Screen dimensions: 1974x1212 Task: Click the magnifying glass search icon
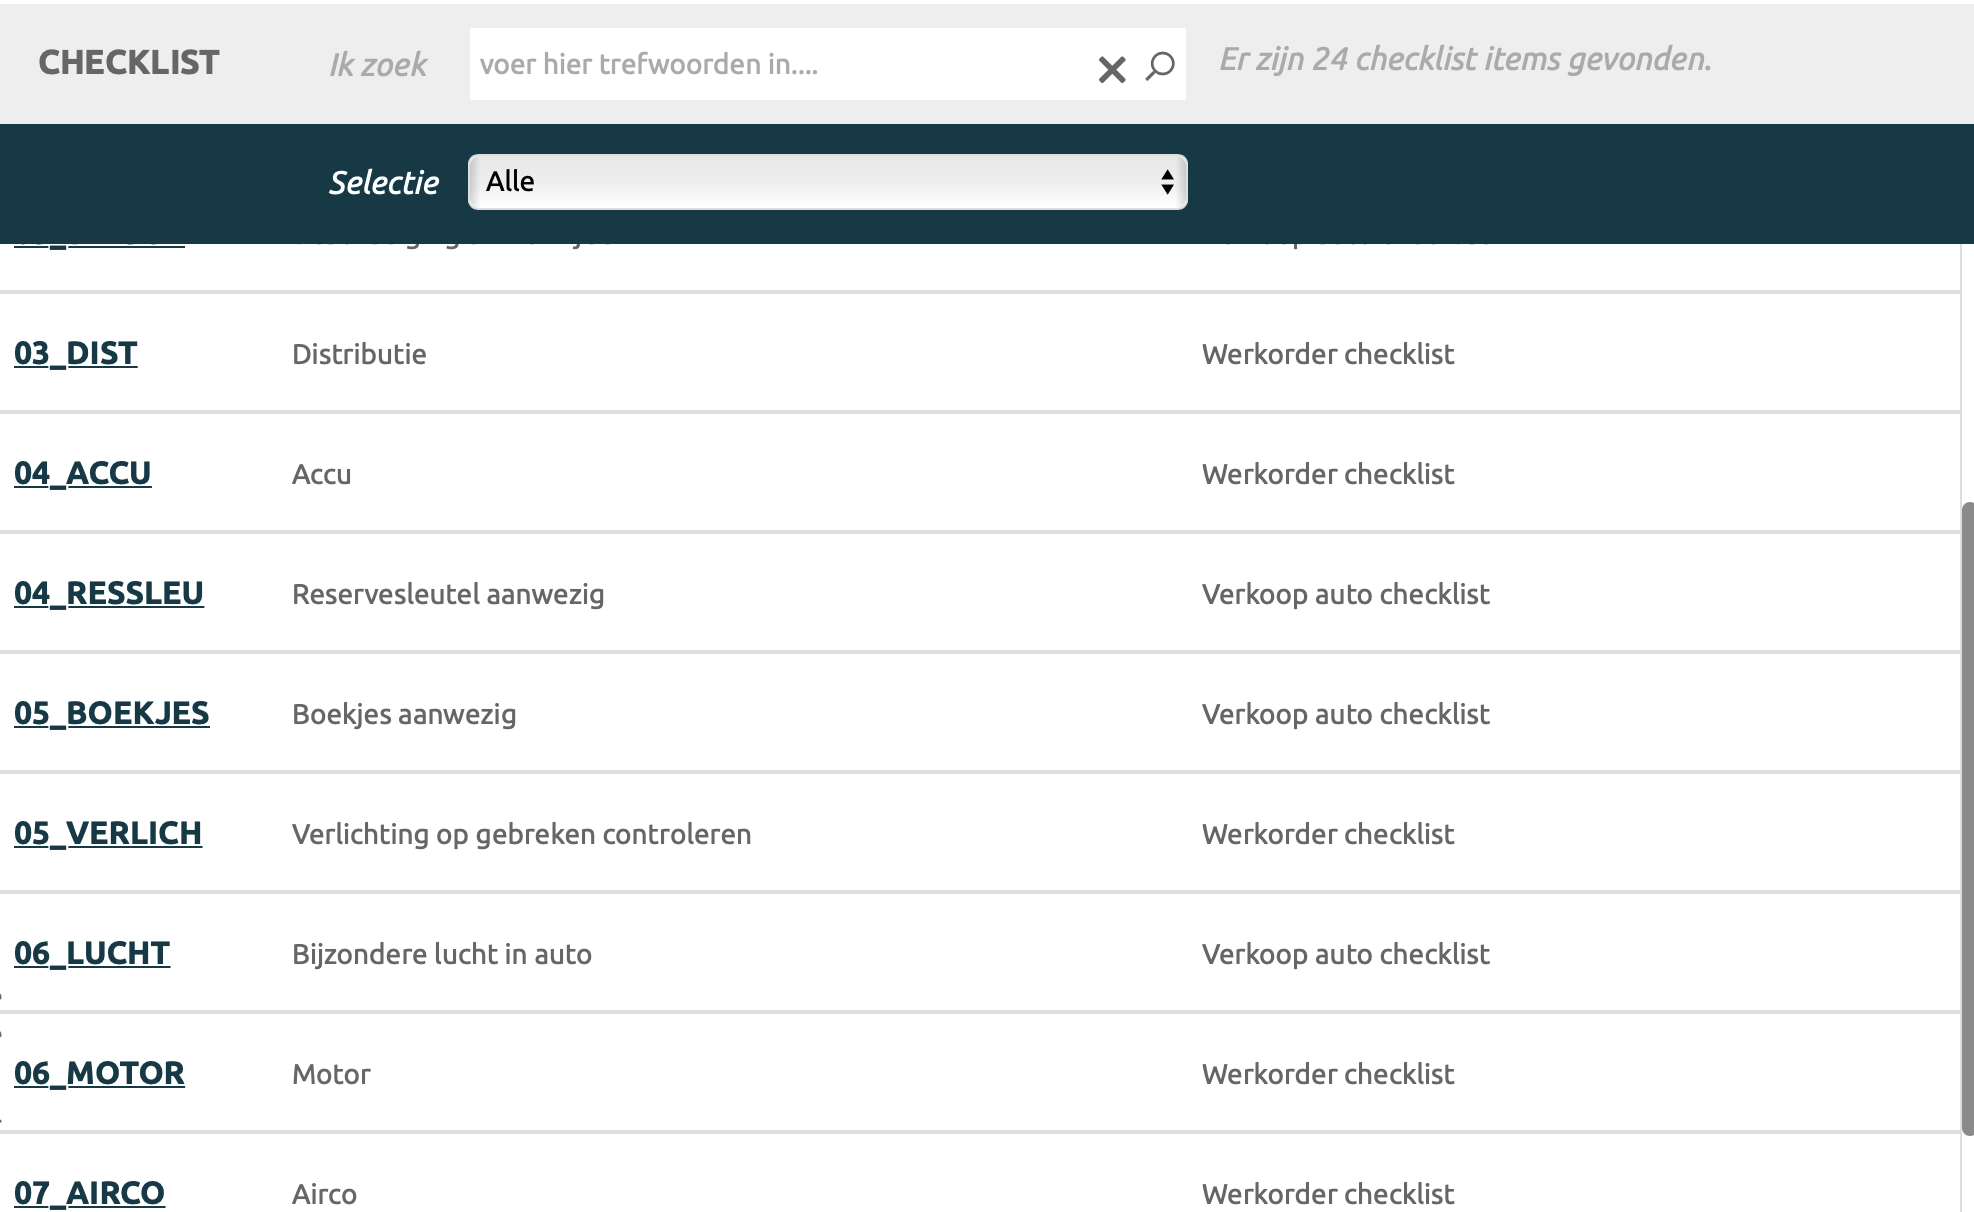point(1160,66)
